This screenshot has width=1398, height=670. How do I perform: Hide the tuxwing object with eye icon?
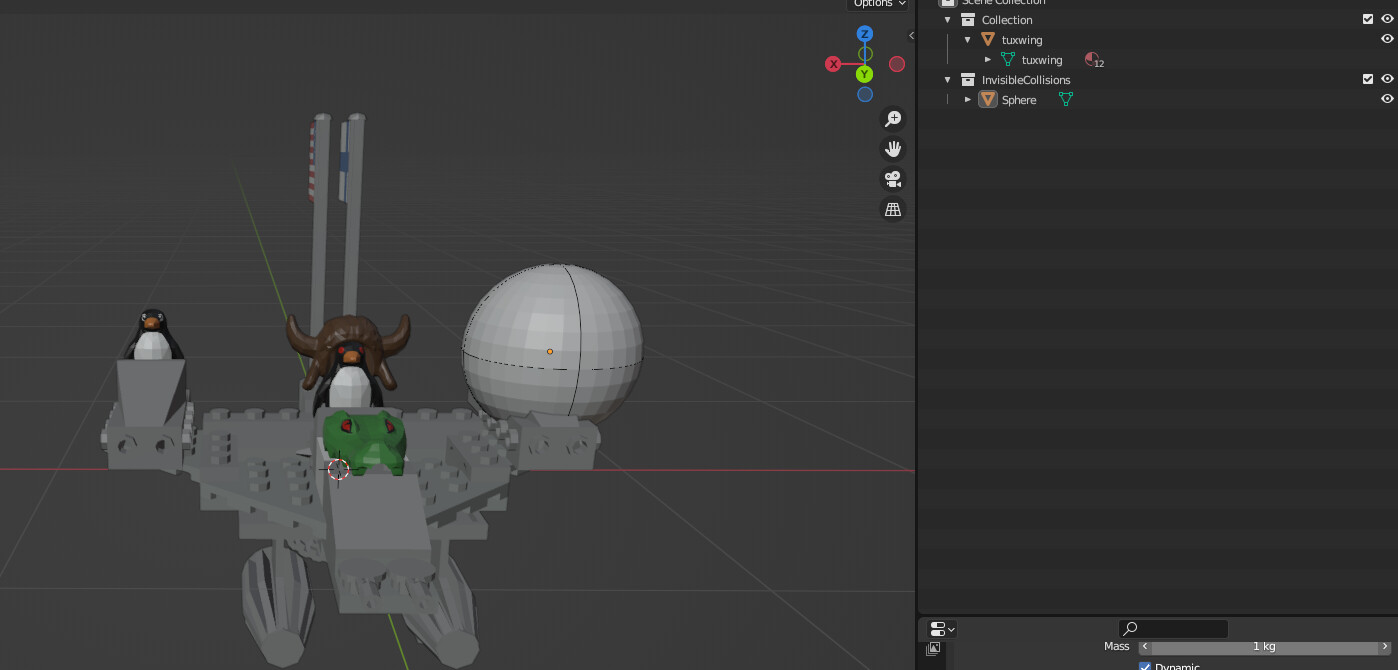tap(1387, 39)
